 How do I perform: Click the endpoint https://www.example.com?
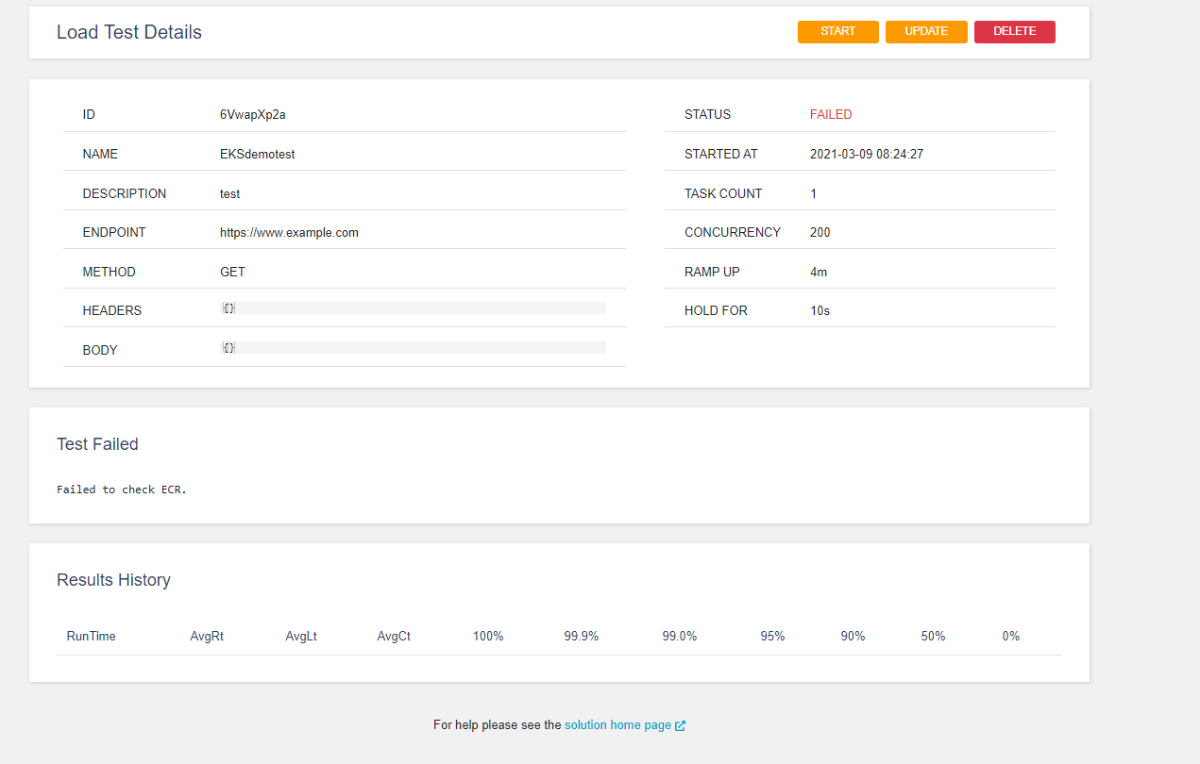pyautogui.click(x=289, y=233)
